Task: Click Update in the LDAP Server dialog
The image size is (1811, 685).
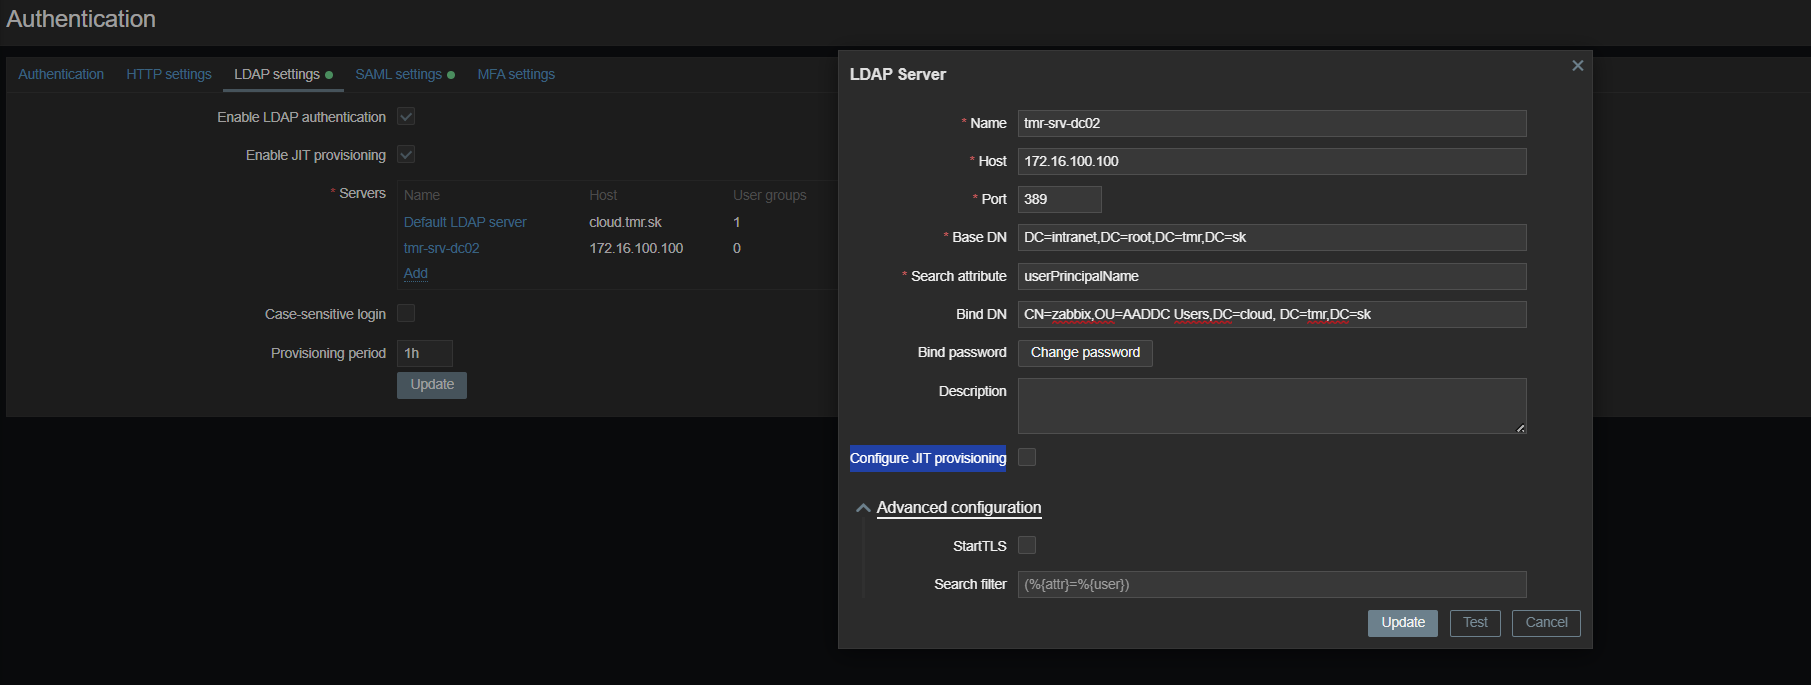Action: (1402, 623)
